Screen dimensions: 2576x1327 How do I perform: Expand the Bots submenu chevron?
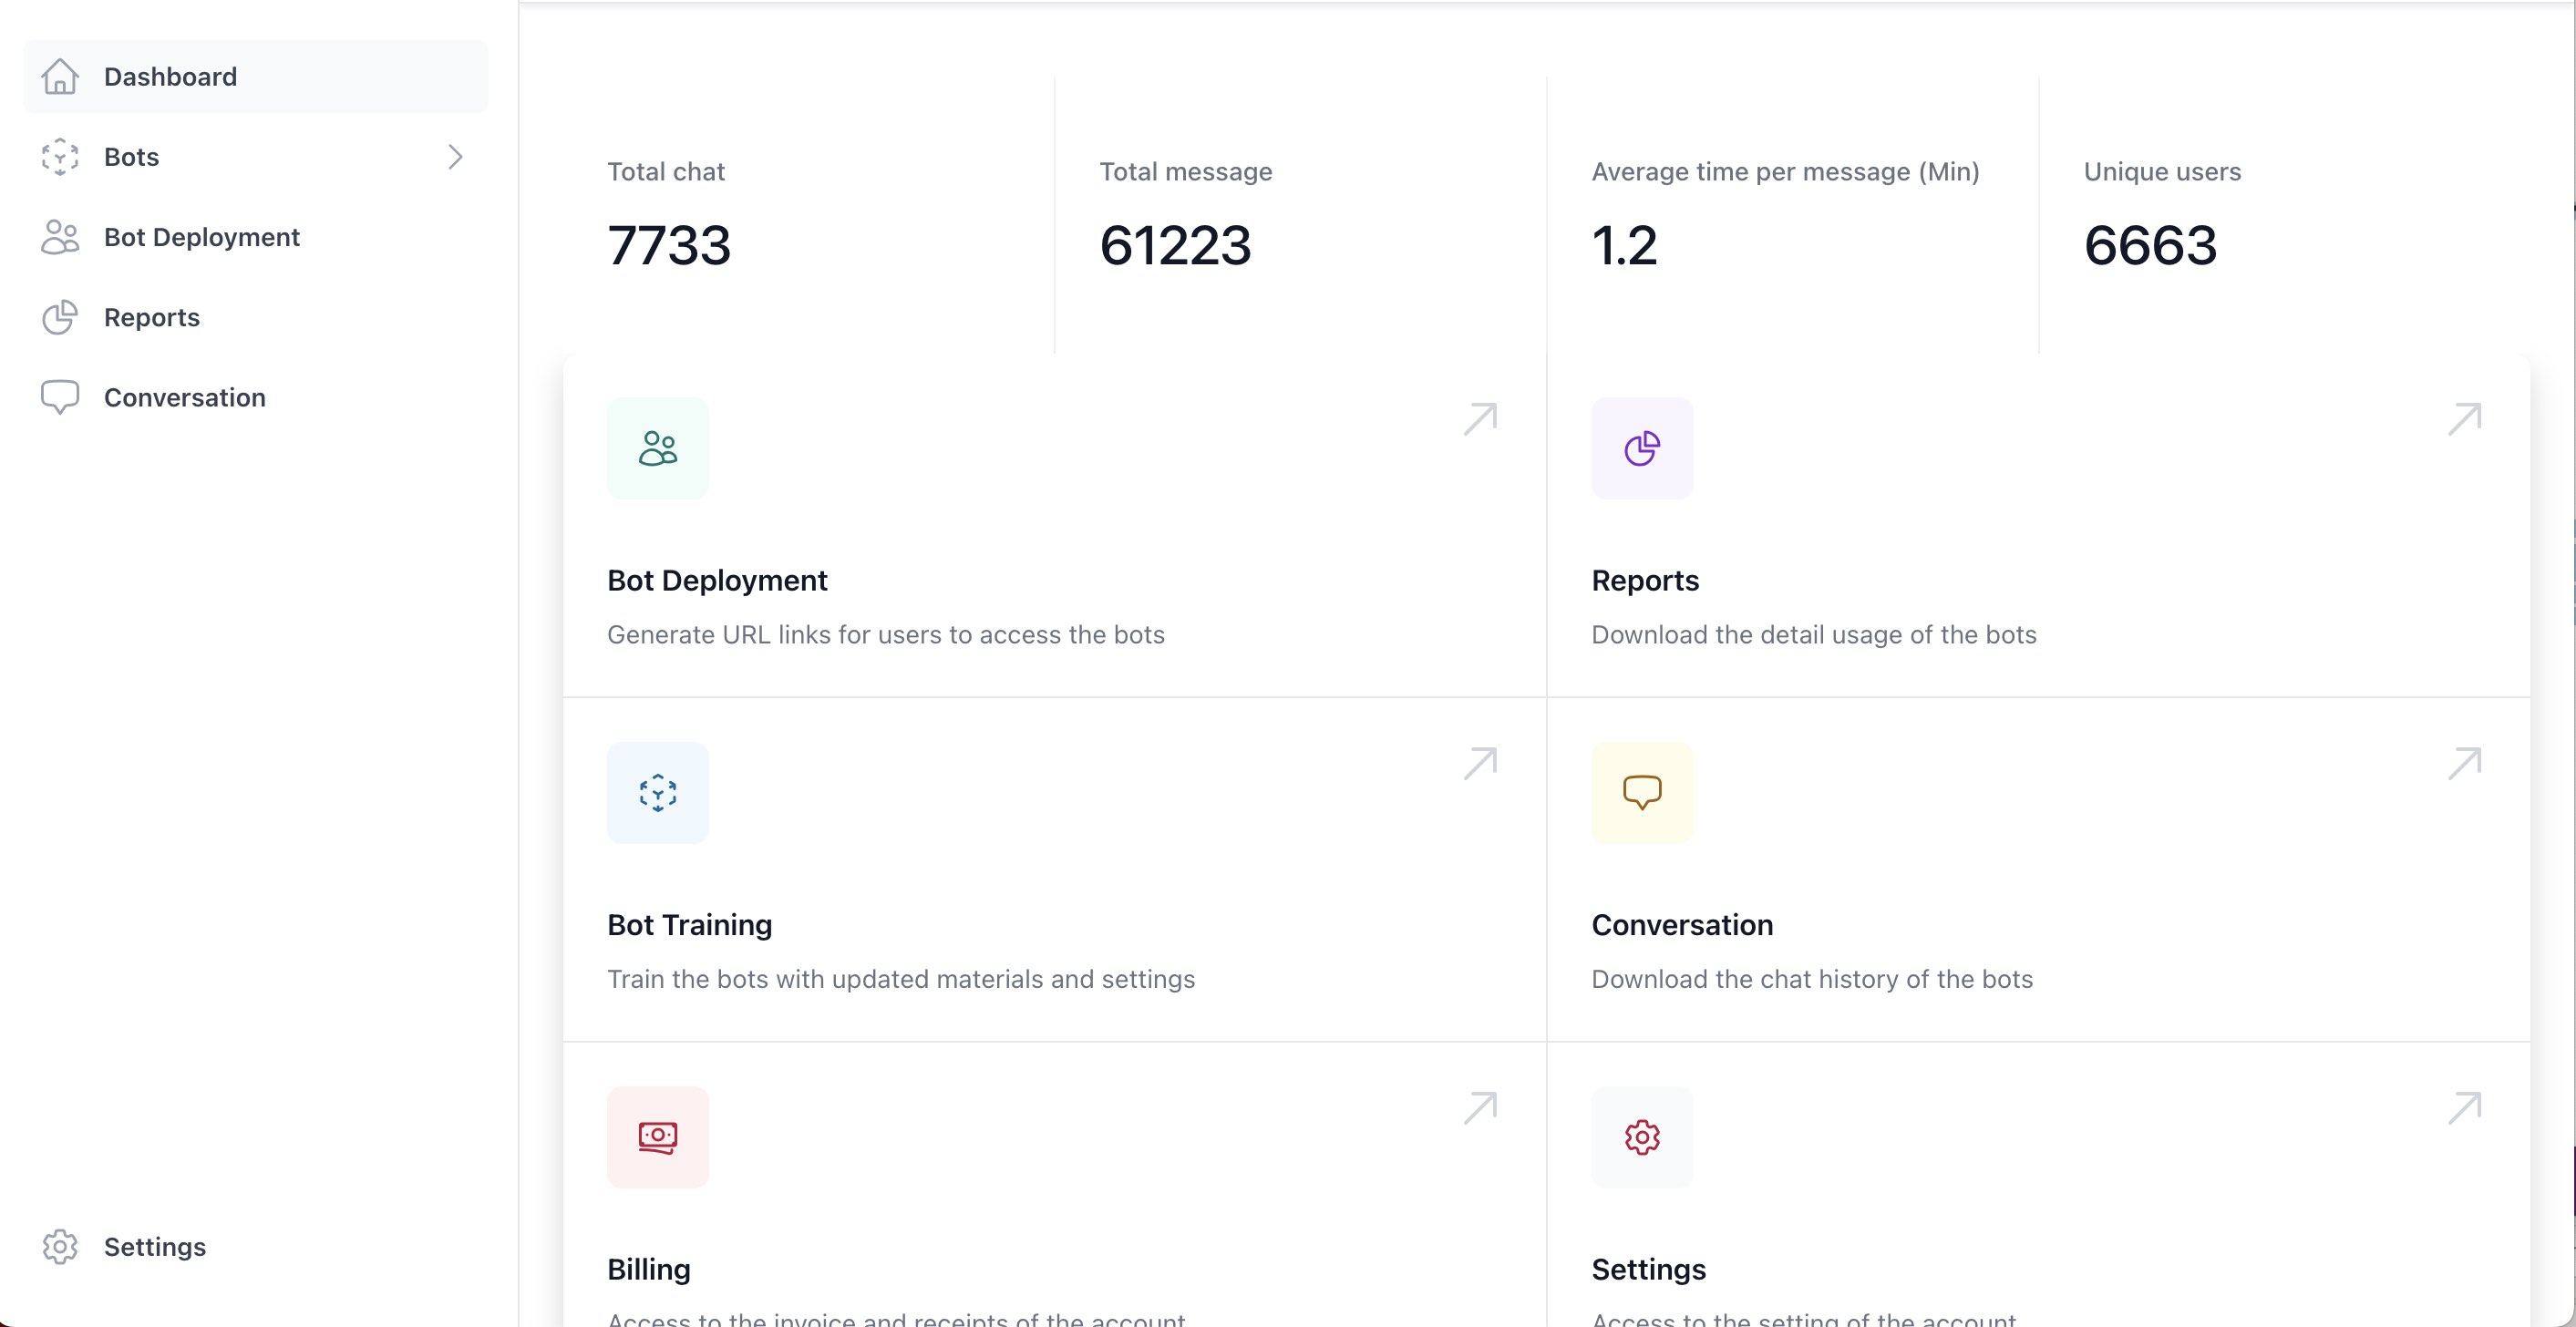[455, 157]
